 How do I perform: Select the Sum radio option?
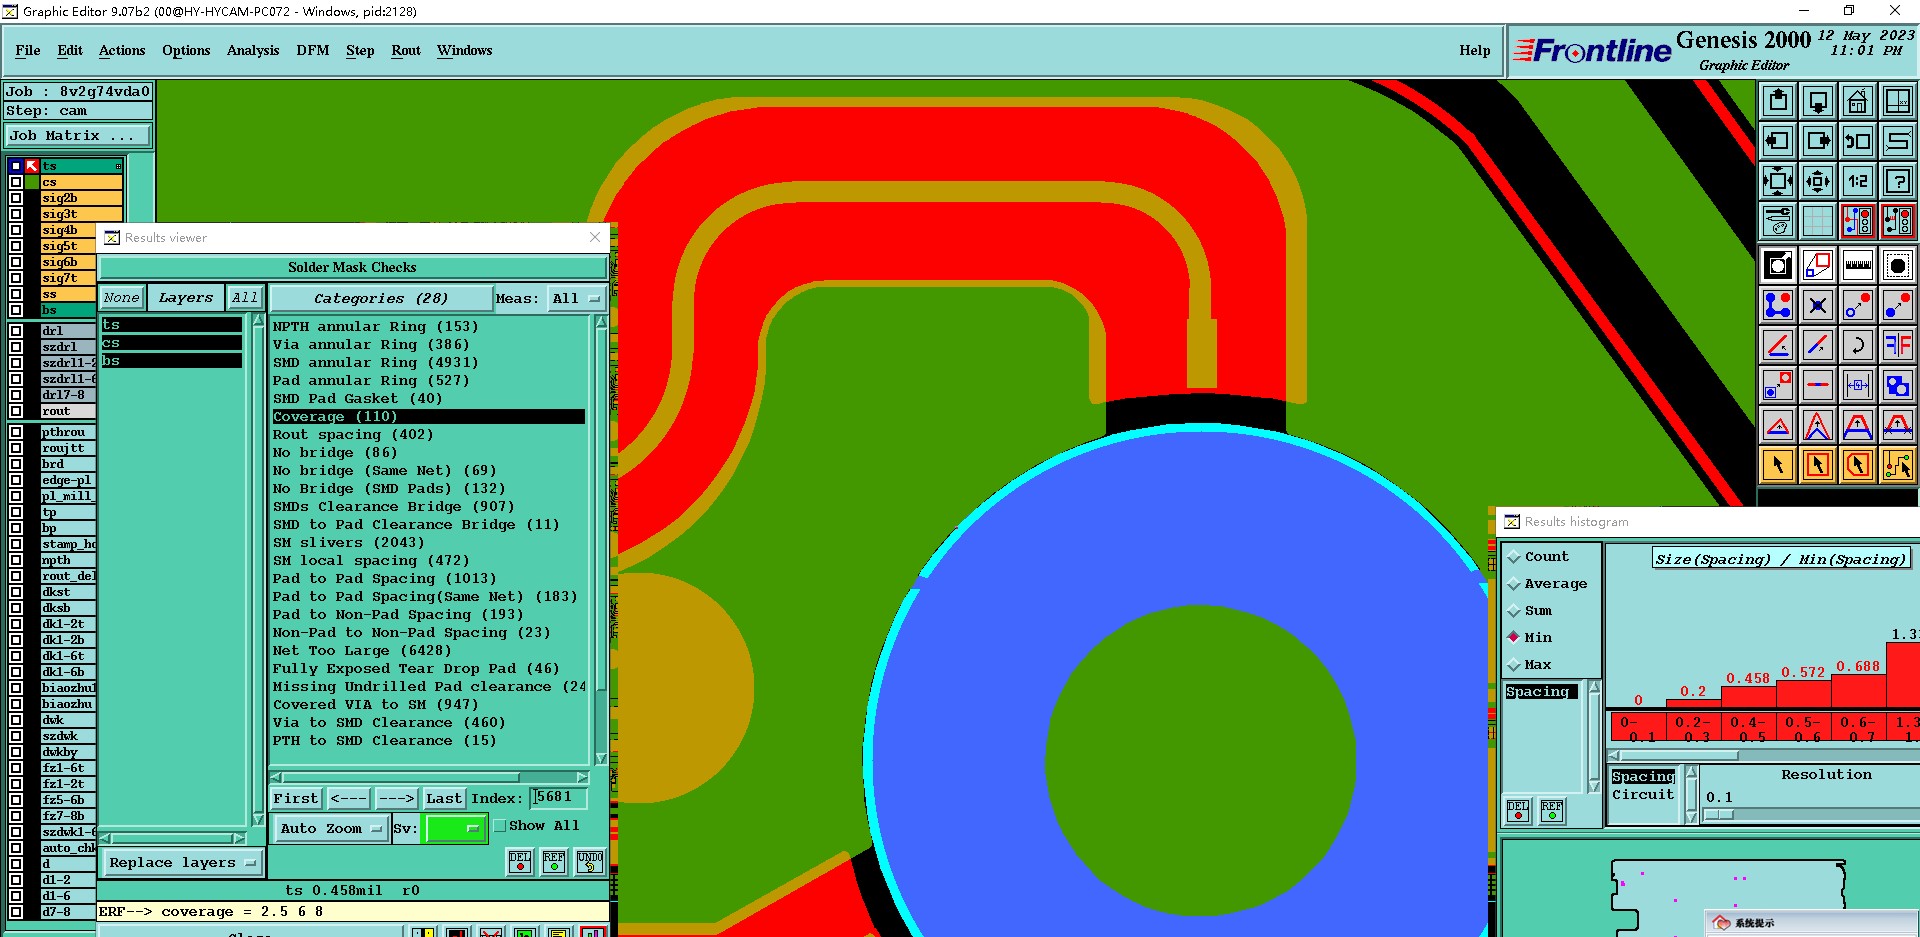coord(1514,611)
